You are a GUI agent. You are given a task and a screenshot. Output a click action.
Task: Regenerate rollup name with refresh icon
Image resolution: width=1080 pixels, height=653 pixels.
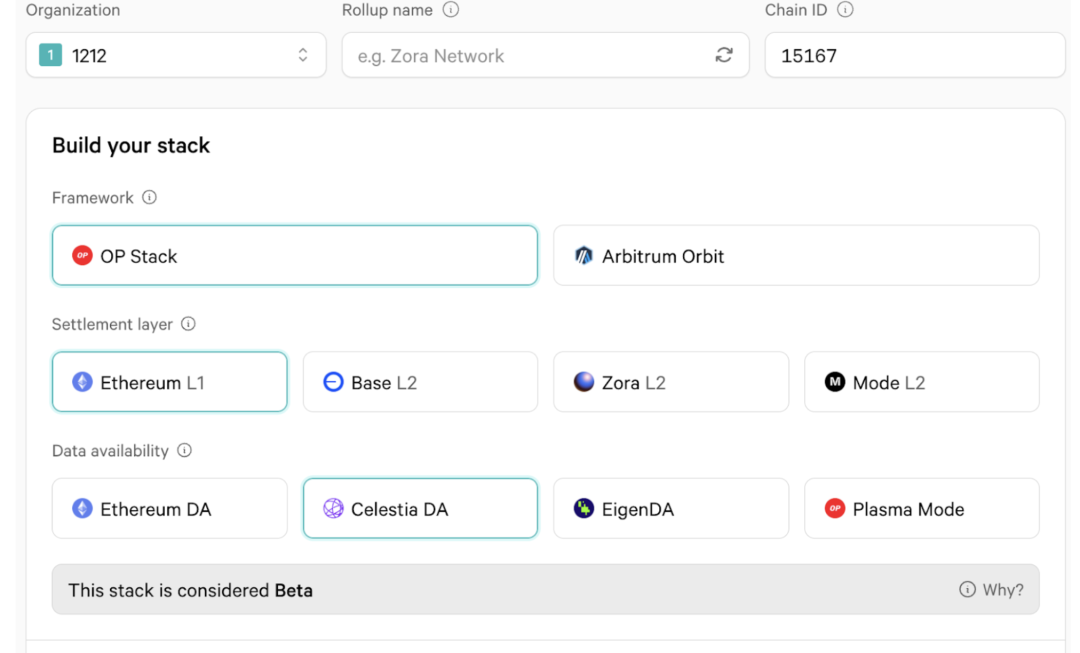click(724, 55)
